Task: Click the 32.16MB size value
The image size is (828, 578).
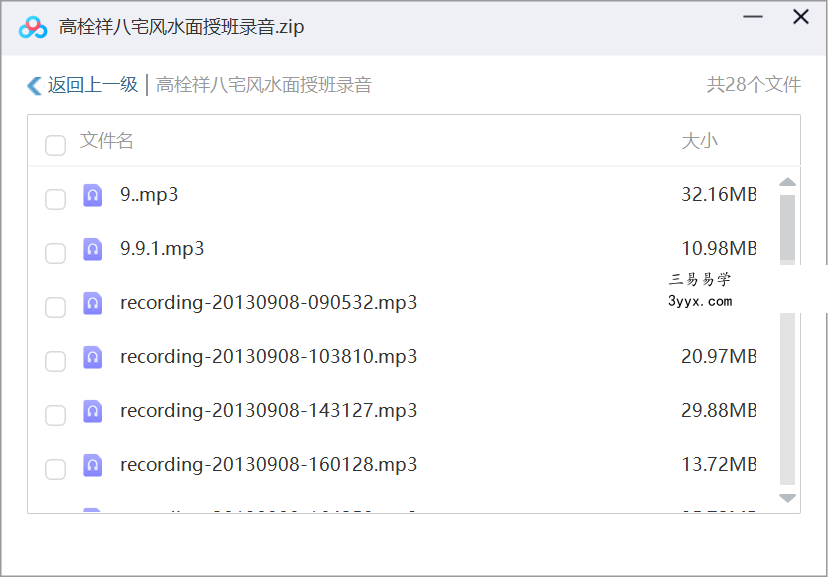Action: (719, 195)
